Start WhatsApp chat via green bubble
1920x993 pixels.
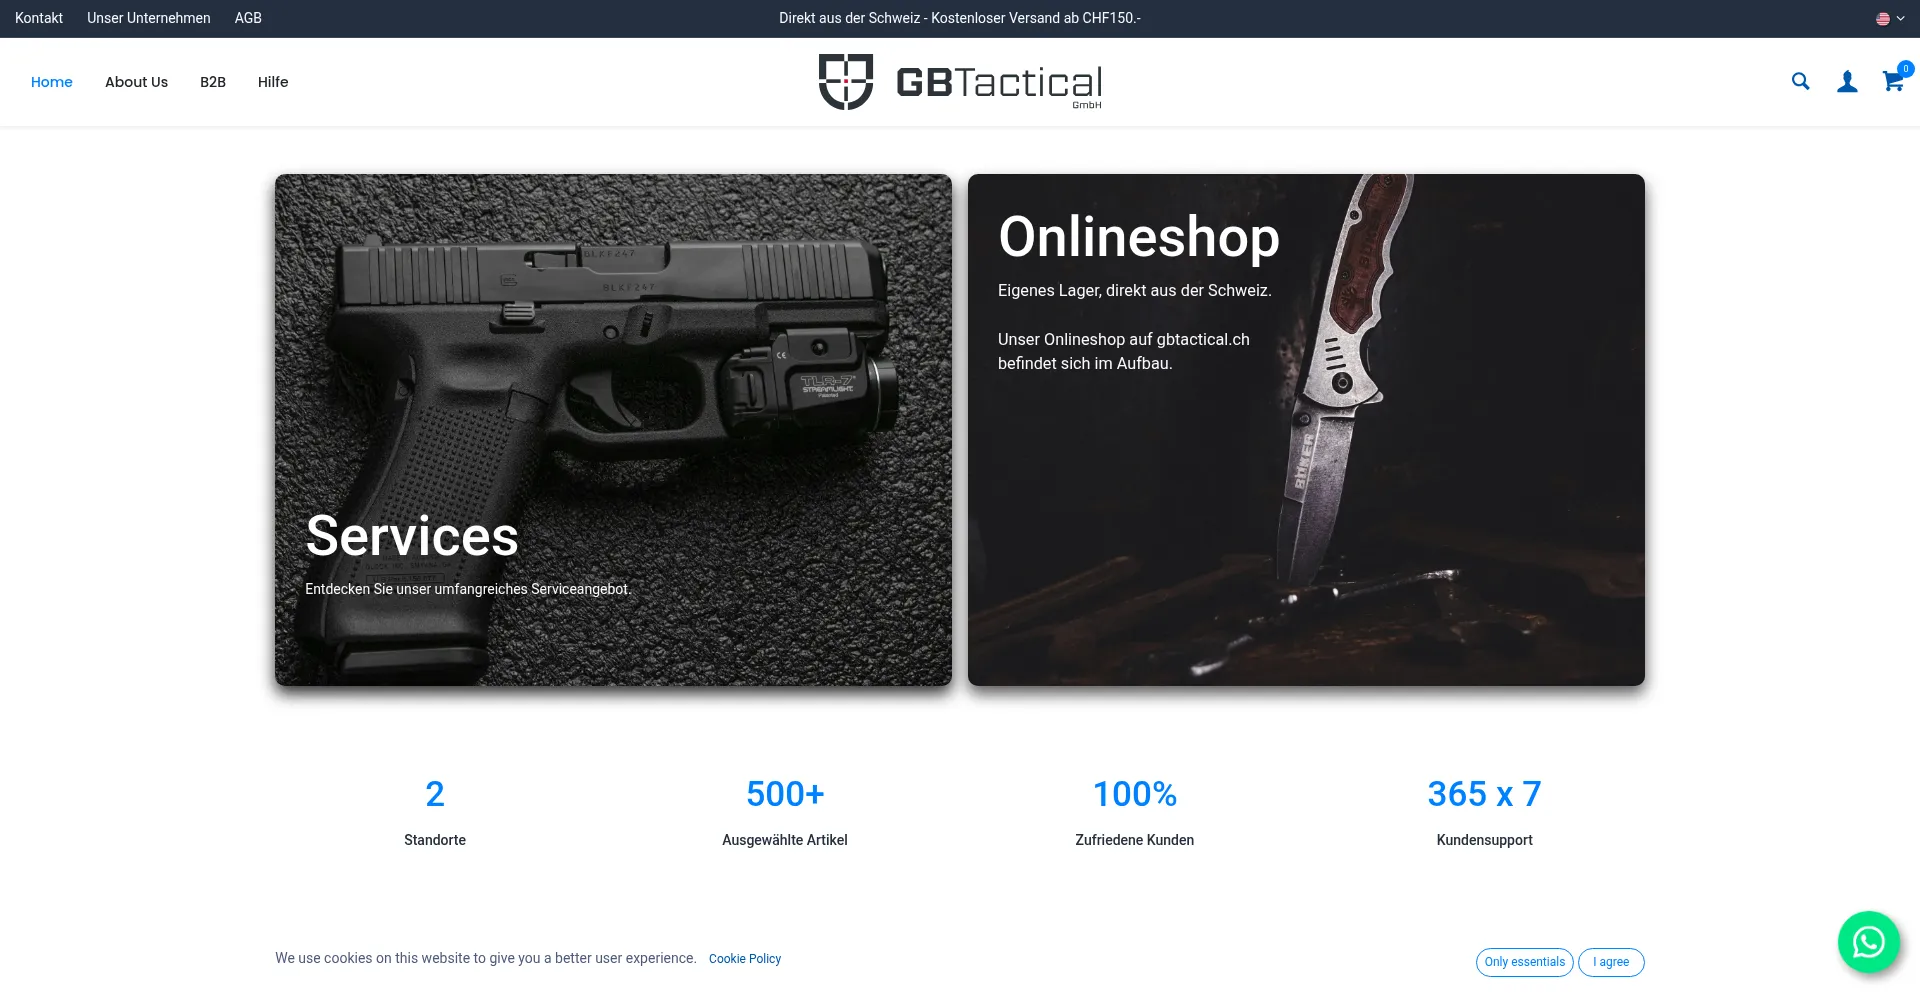tap(1868, 942)
